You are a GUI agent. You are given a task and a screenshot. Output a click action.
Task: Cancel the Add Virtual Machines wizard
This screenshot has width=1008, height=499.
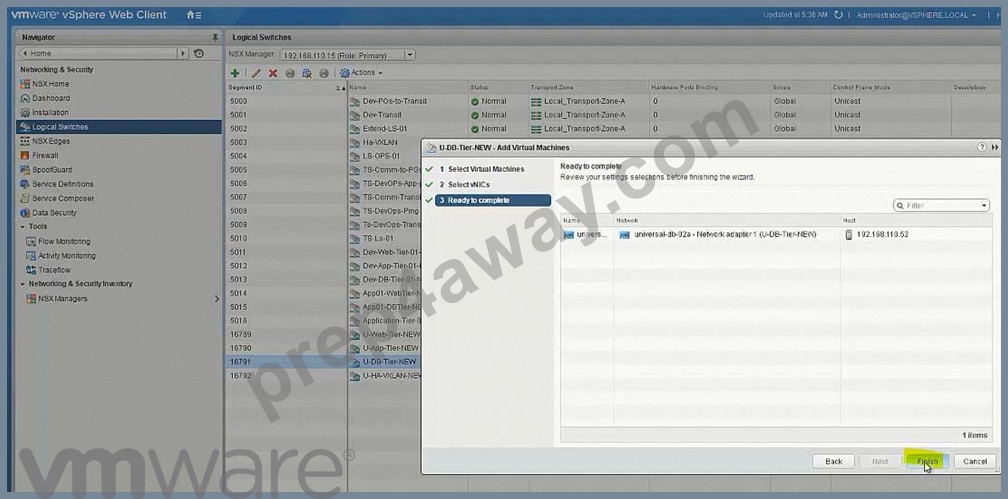975,461
